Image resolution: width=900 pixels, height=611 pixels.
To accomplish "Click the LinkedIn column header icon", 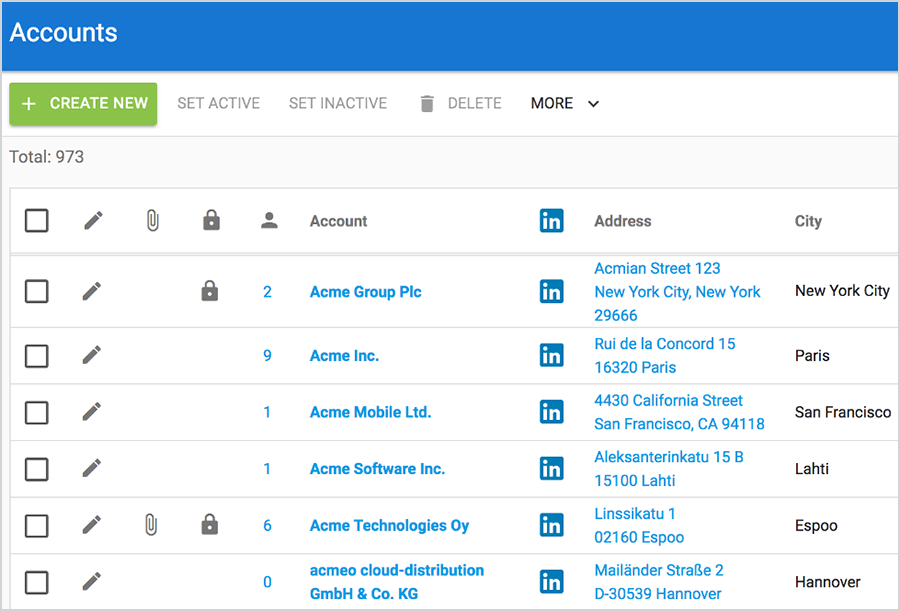I will click(x=552, y=221).
